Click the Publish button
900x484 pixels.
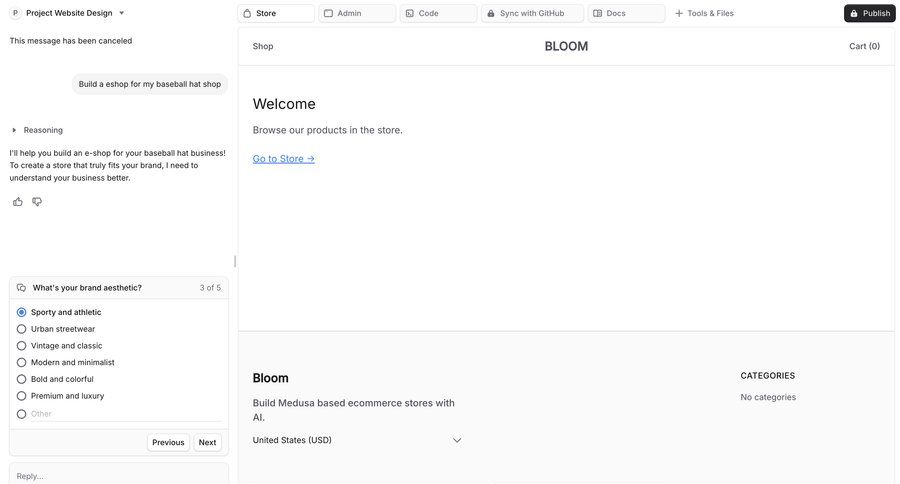pos(870,13)
